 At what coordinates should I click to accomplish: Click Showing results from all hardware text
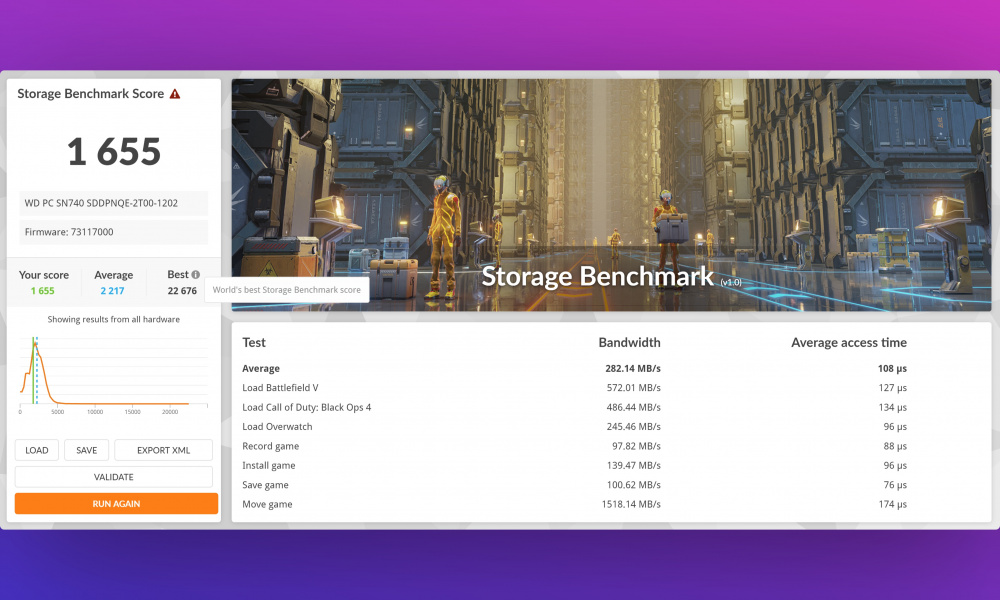114,319
